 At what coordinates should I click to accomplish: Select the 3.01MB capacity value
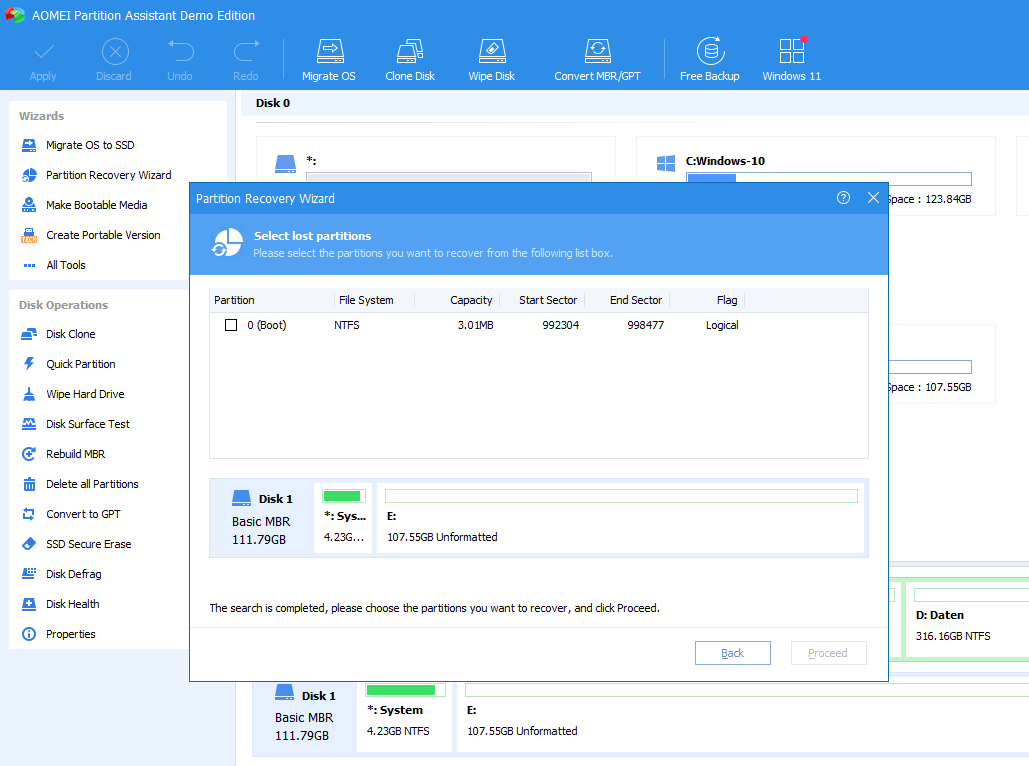click(x=475, y=325)
